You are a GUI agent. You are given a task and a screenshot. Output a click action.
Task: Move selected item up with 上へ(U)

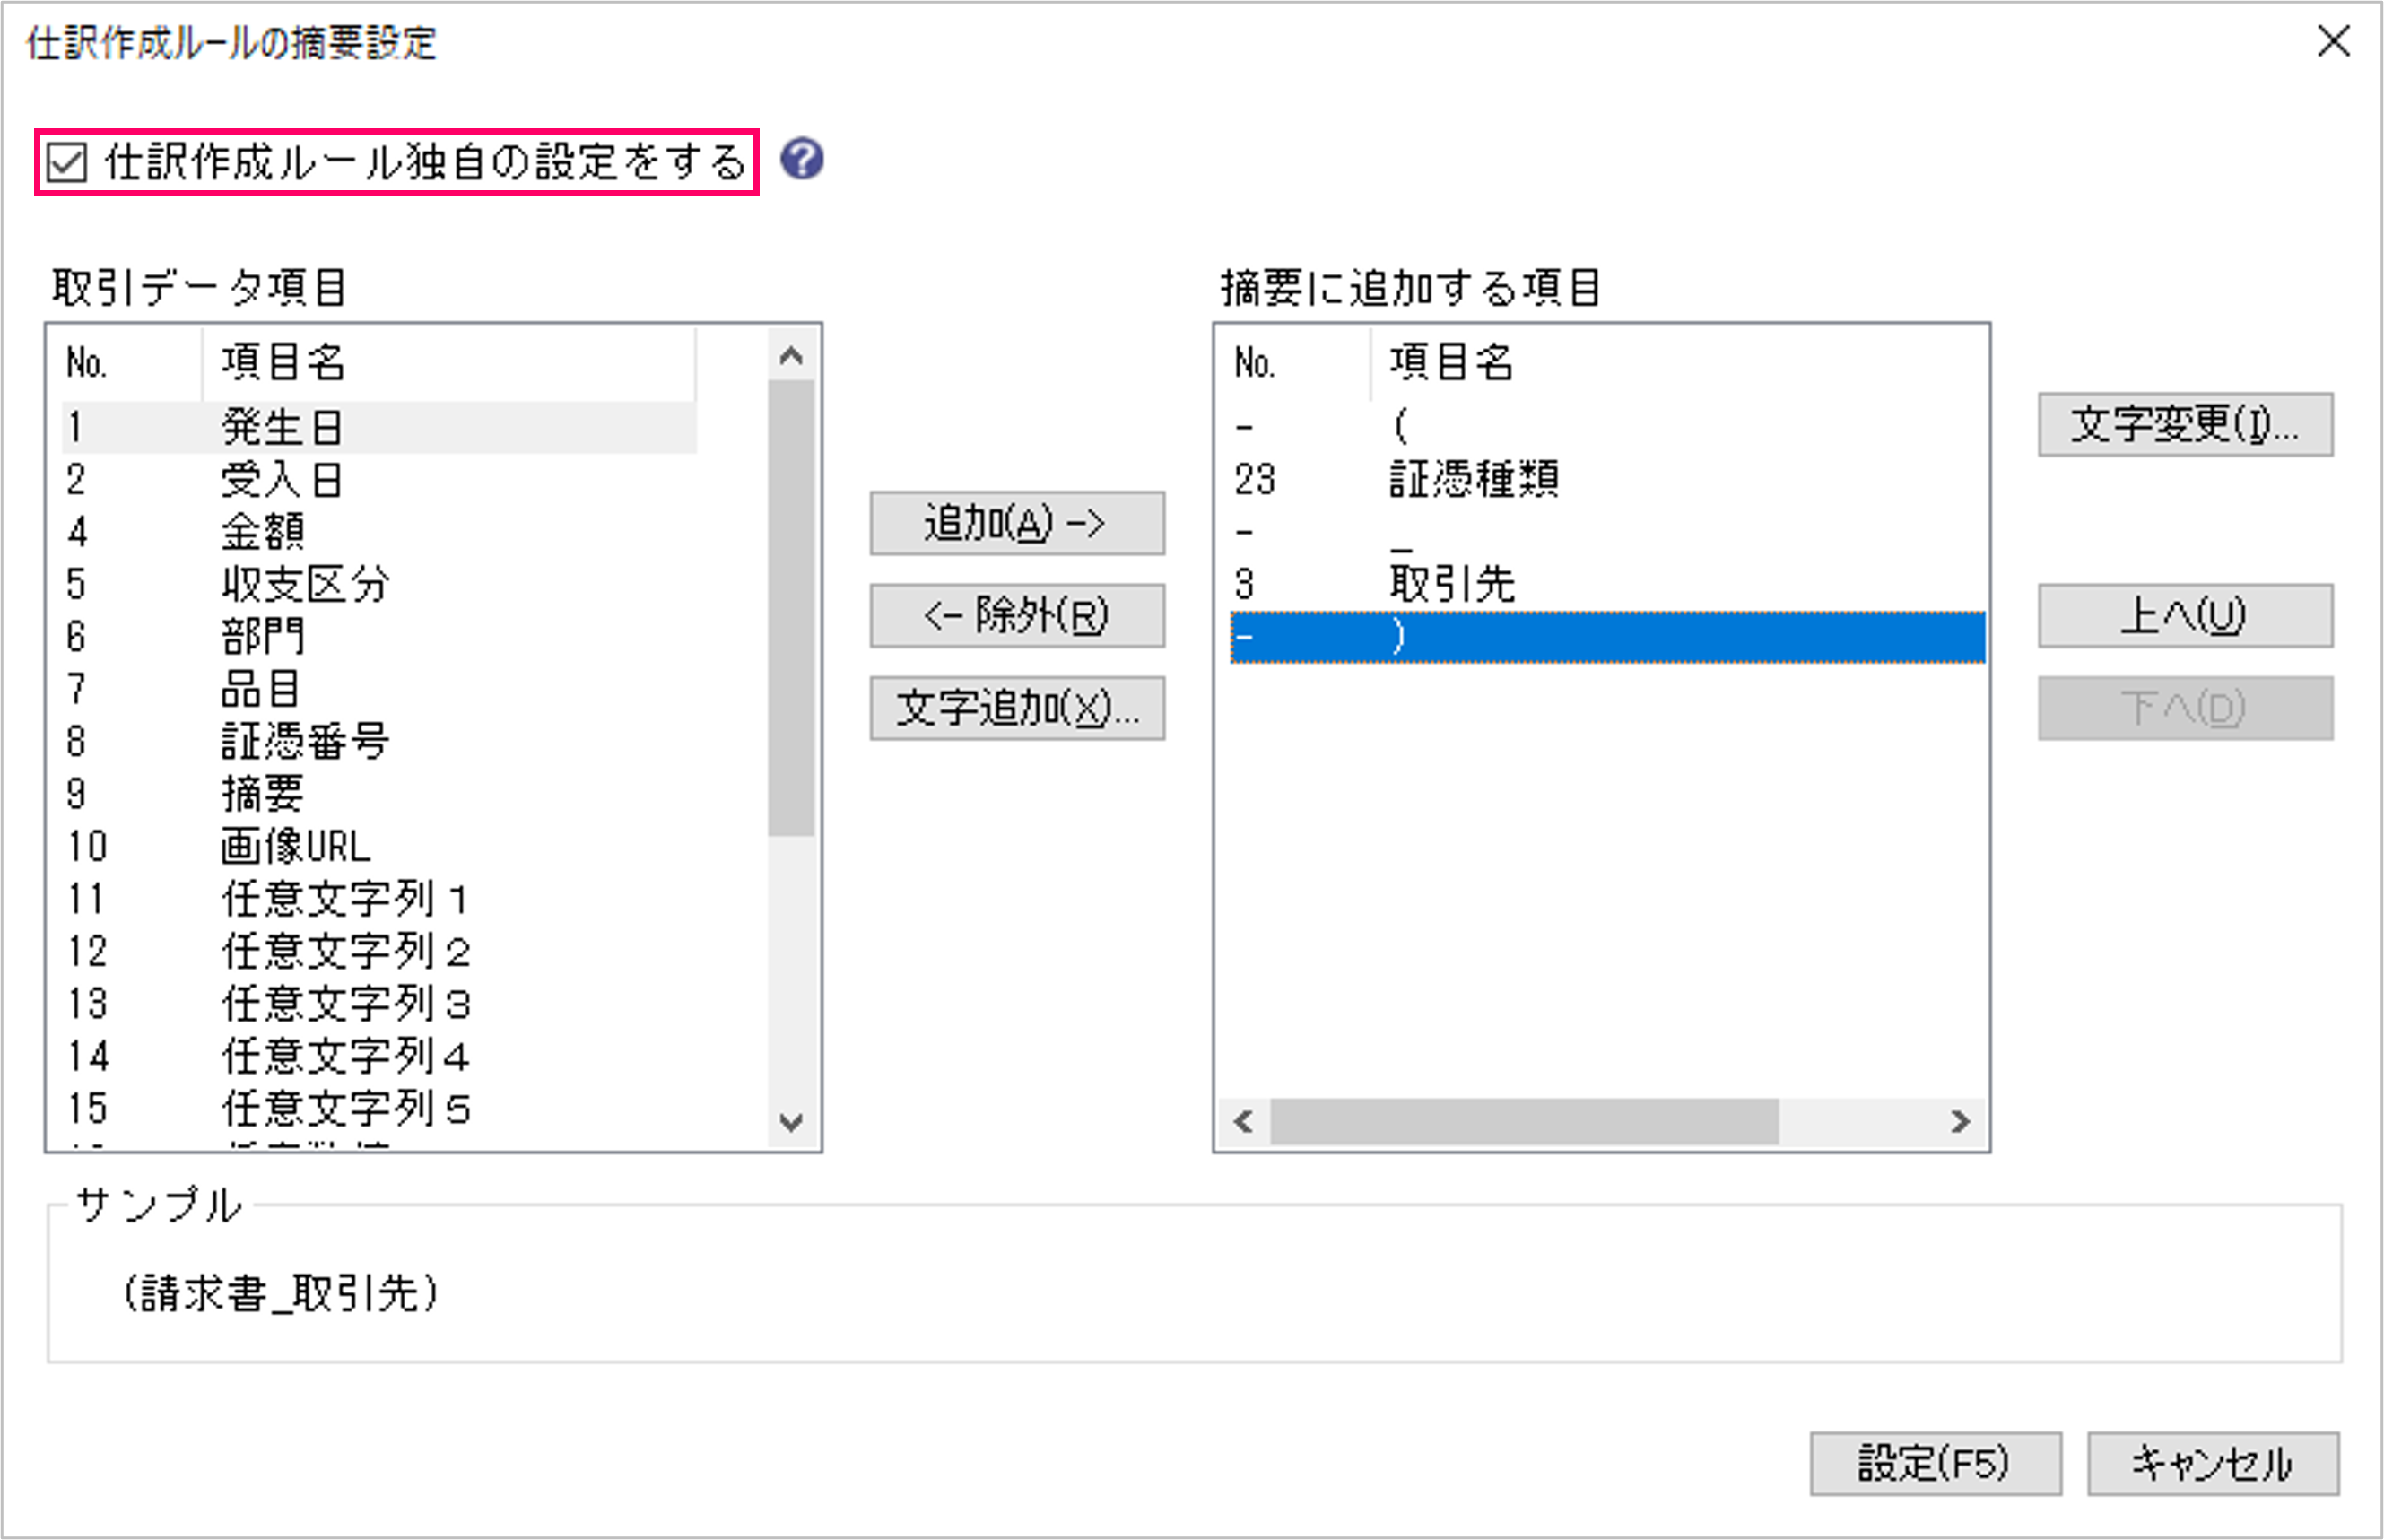[x=2185, y=616]
